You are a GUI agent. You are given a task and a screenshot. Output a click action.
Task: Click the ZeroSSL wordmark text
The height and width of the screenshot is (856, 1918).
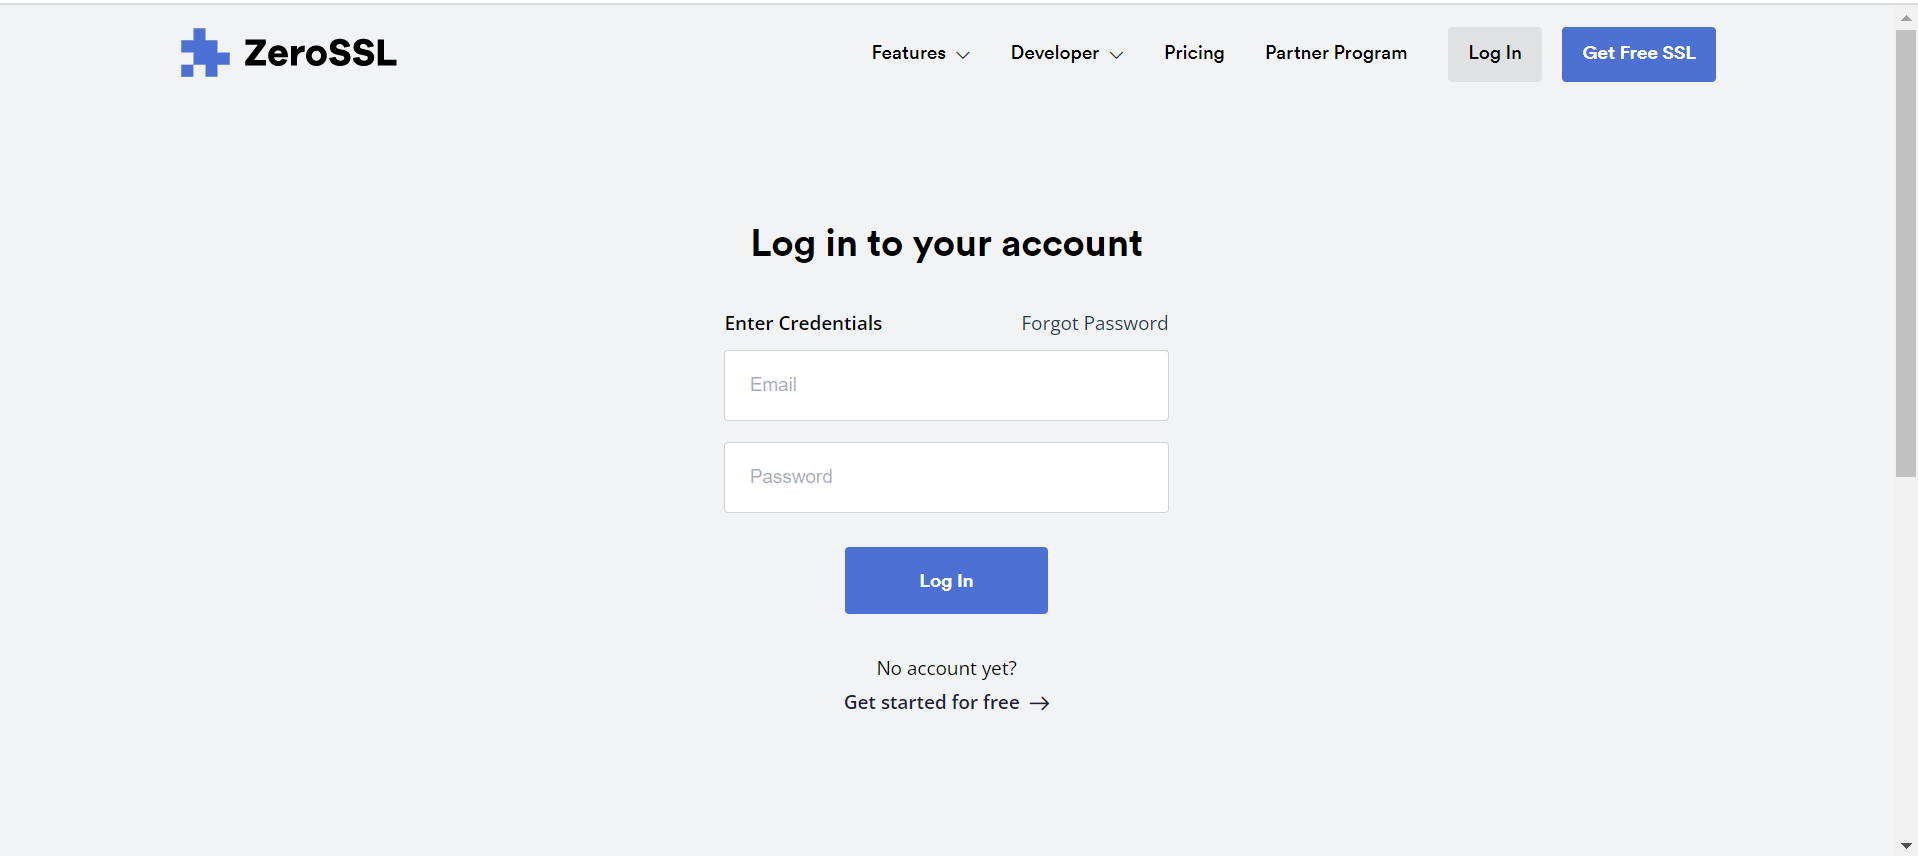point(320,53)
